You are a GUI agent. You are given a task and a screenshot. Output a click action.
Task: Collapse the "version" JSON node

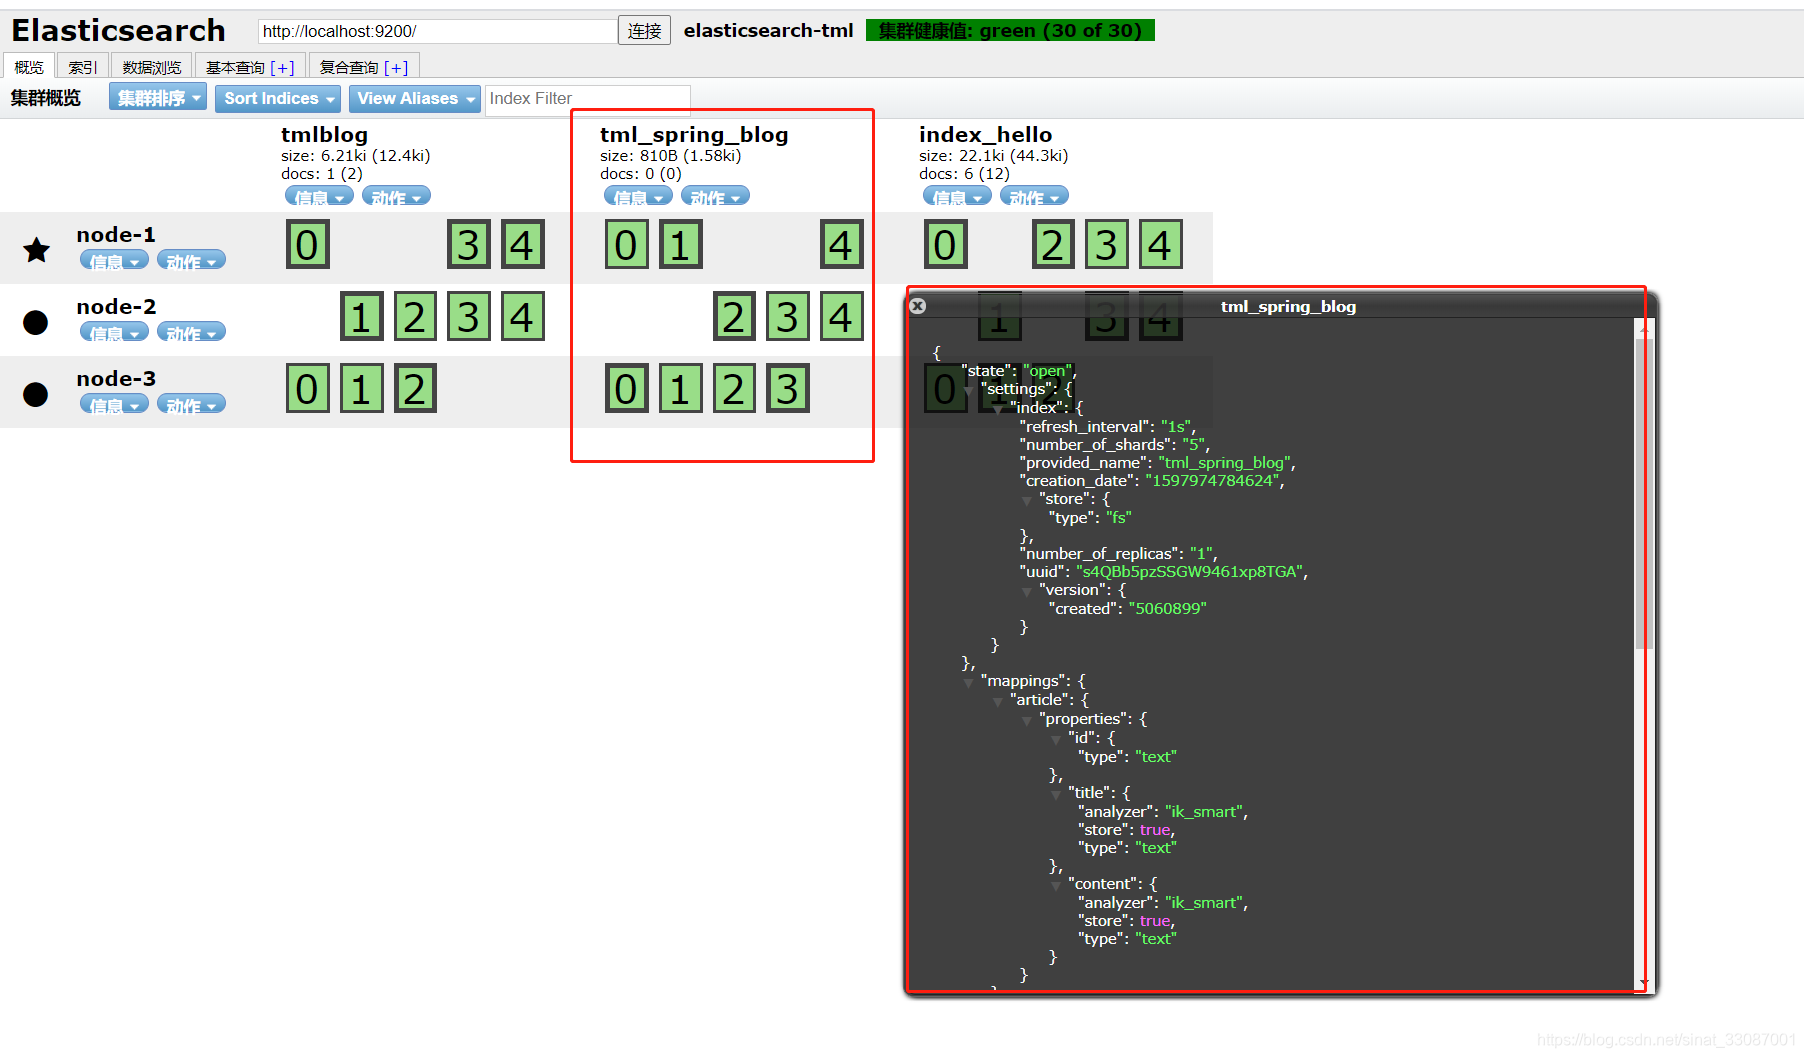(1026, 592)
